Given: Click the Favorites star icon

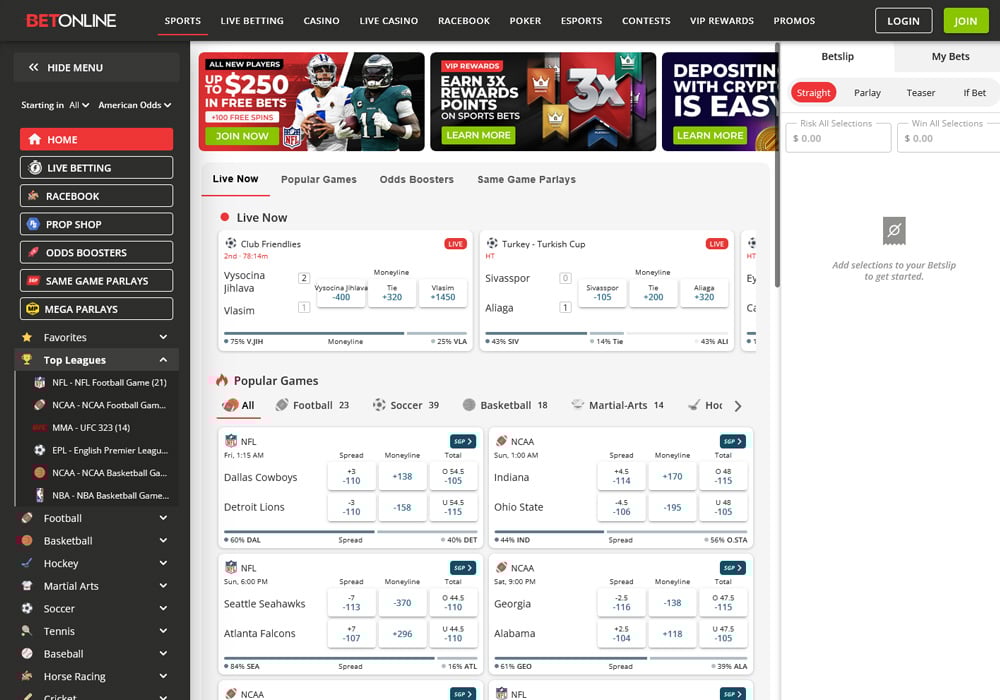Looking at the screenshot, I should [27, 337].
